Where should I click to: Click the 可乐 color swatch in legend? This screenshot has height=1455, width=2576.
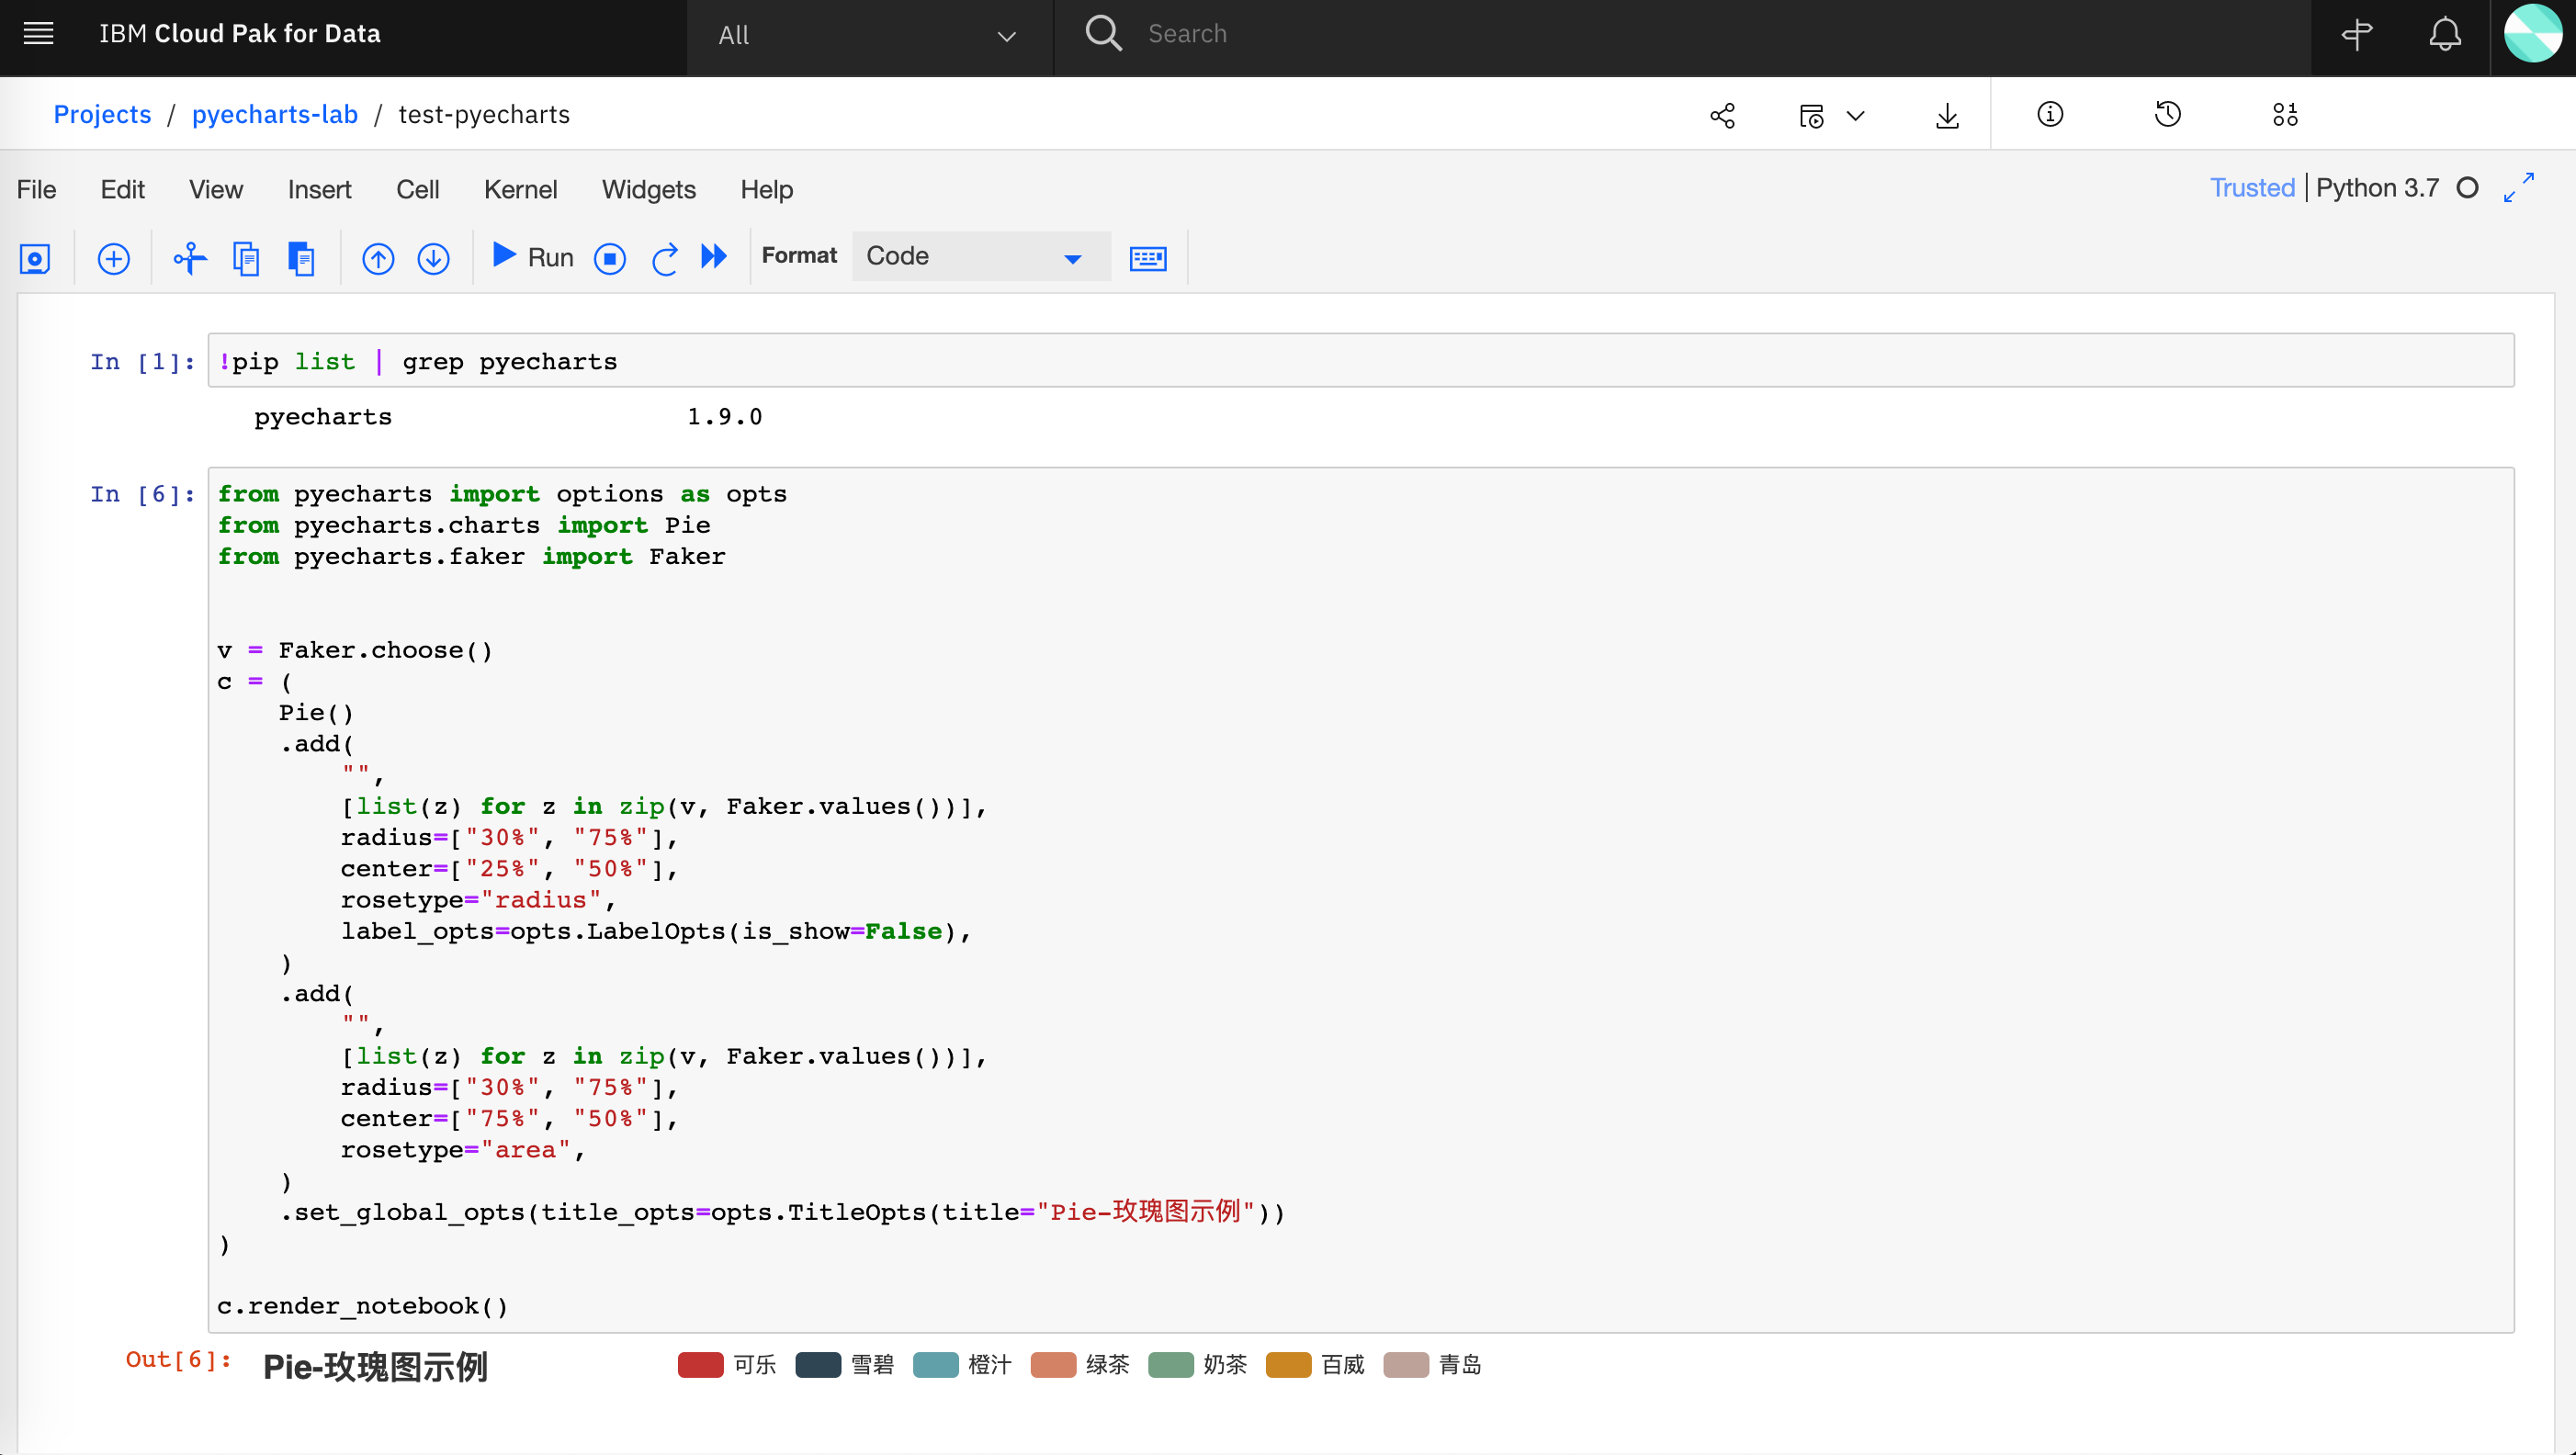click(699, 1365)
